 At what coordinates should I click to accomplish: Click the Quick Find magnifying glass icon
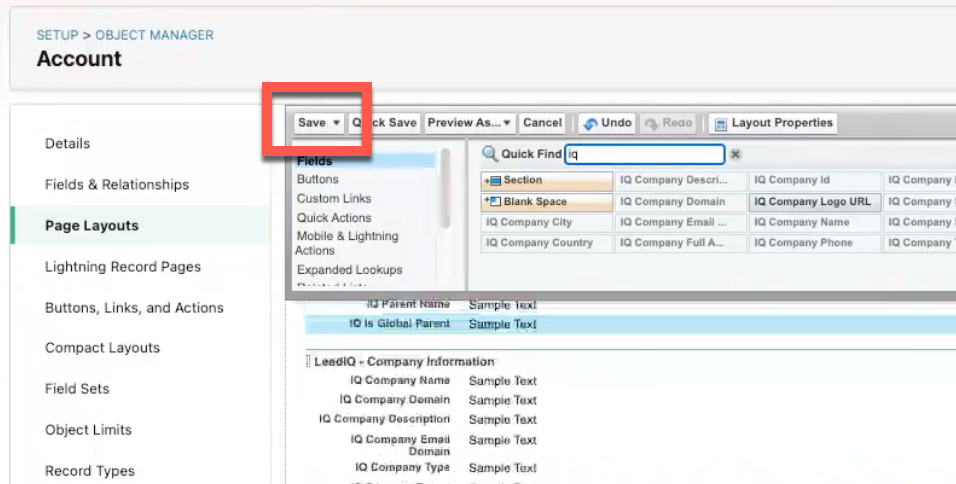[490, 154]
